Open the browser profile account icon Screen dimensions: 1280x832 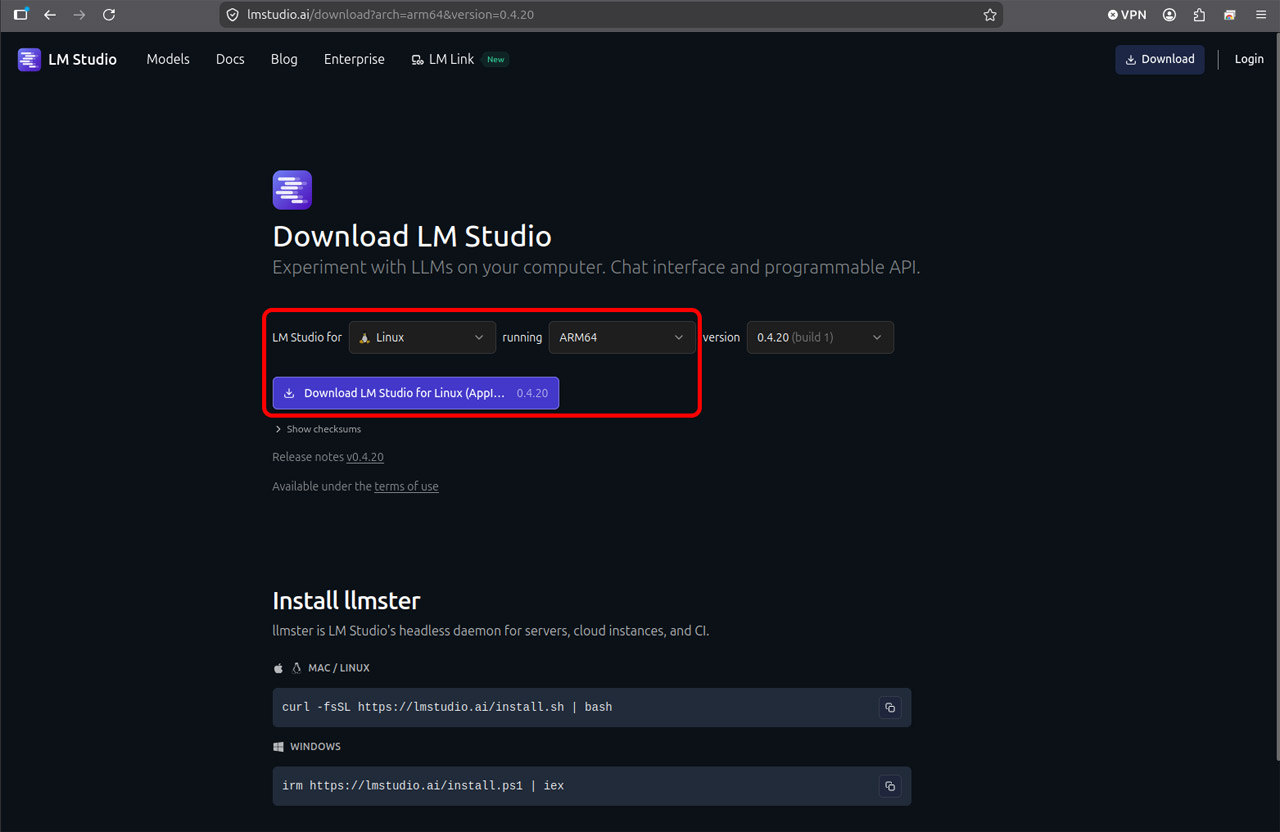[x=1170, y=15]
